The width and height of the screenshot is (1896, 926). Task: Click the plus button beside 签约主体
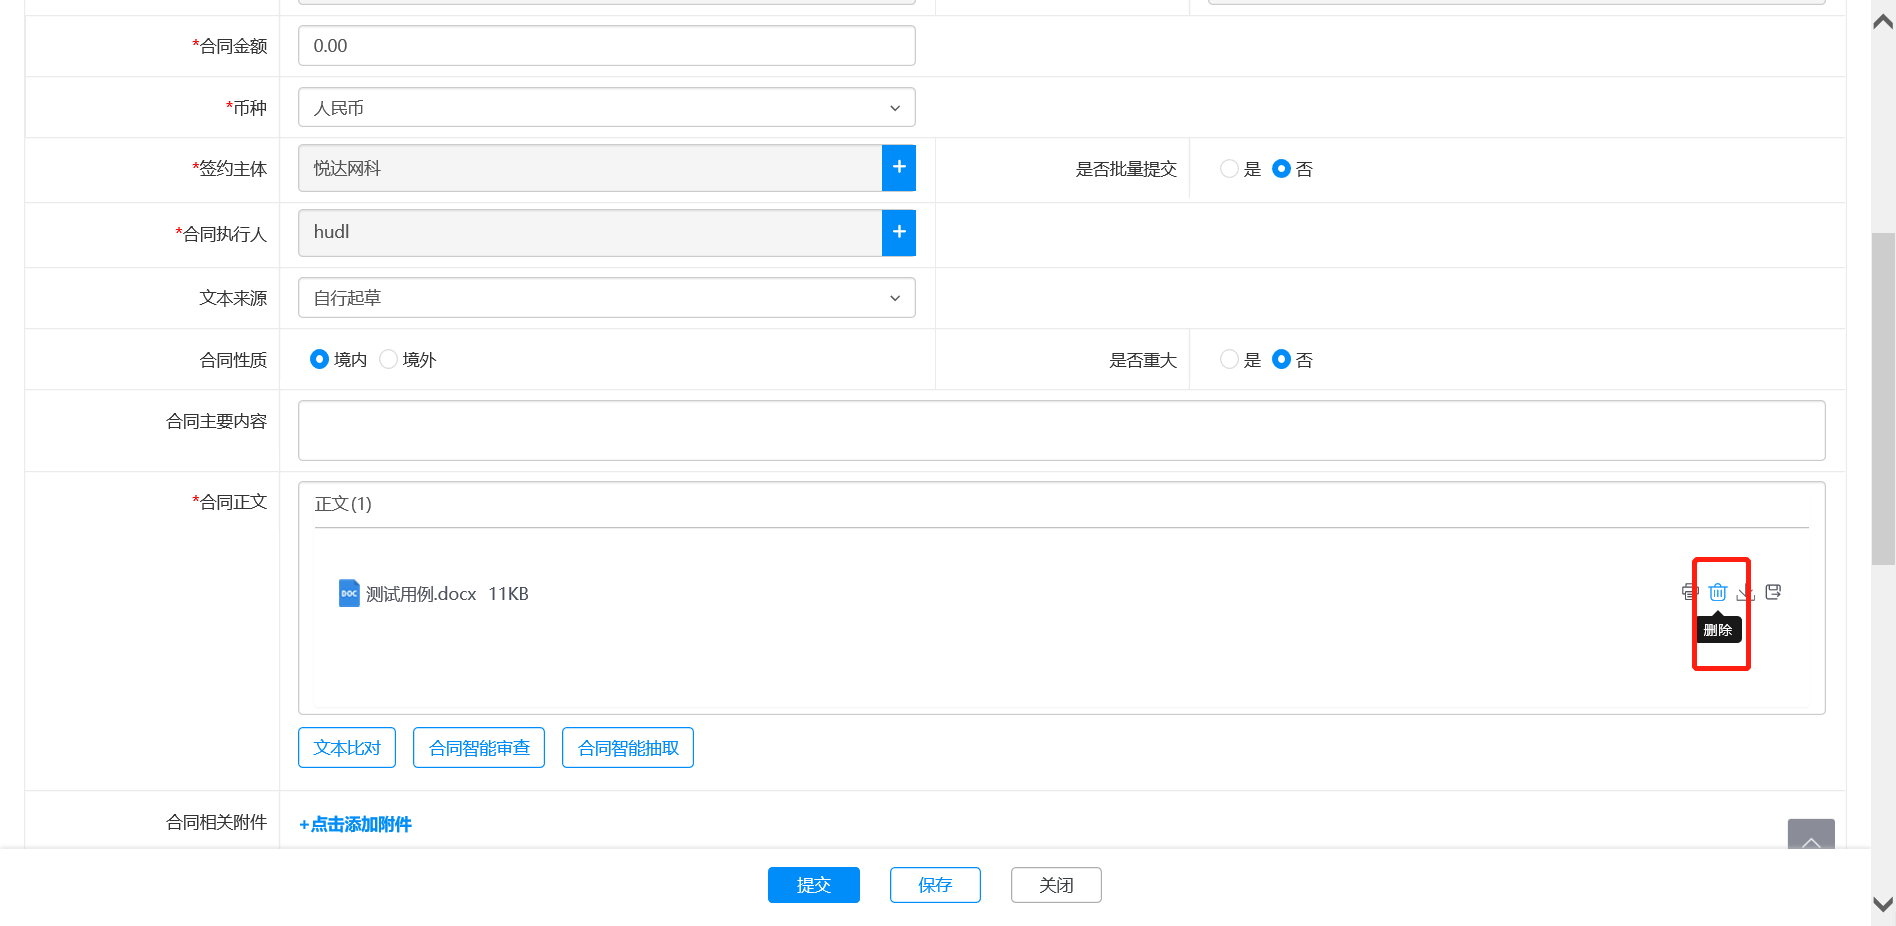pos(898,168)
